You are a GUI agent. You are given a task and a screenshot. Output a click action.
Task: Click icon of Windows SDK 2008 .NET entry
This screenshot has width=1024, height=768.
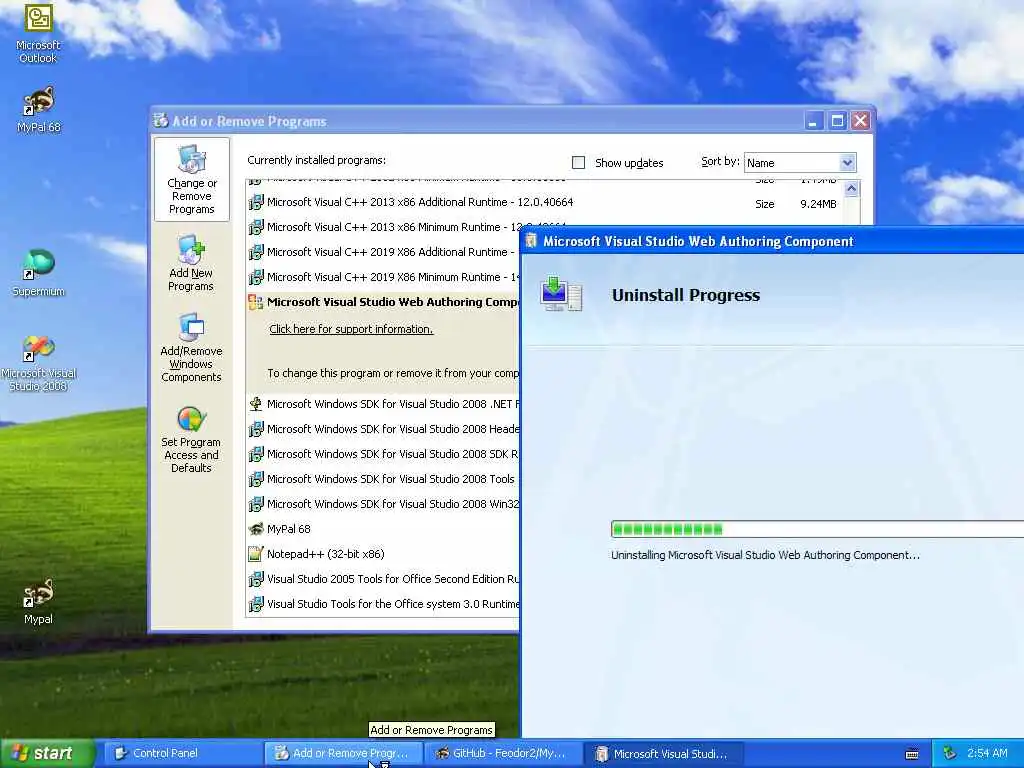point(255,404)
